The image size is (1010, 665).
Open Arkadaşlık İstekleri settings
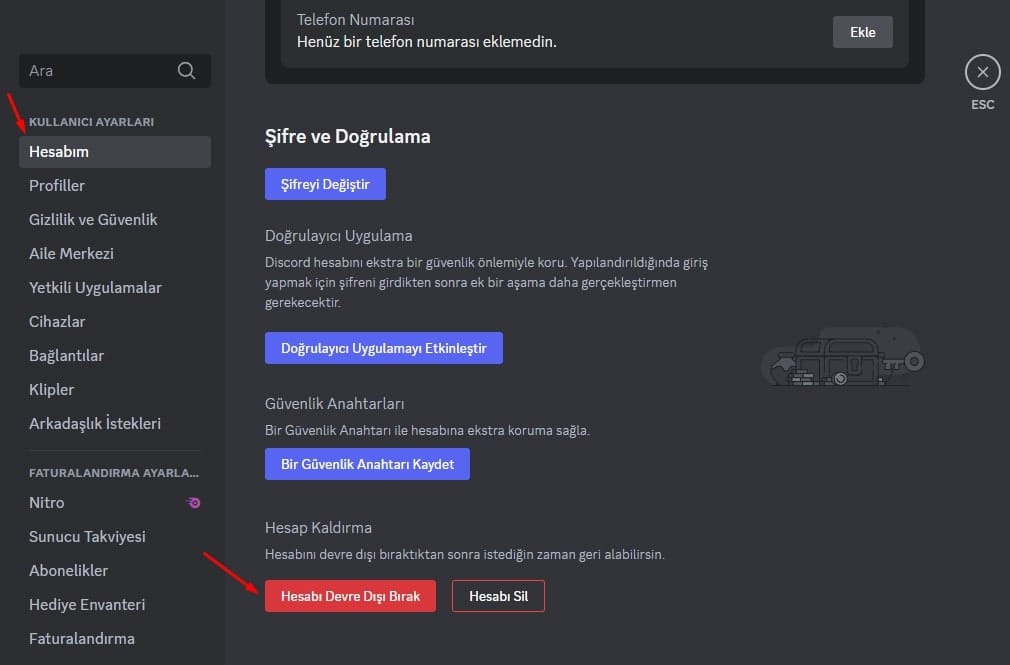(x=95, y=424)
